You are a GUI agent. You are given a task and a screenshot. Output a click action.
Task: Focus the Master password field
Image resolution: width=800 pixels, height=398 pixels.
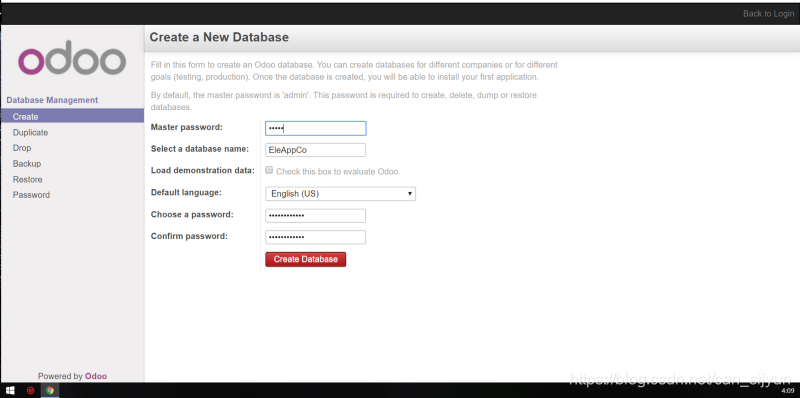pos(316,128)
